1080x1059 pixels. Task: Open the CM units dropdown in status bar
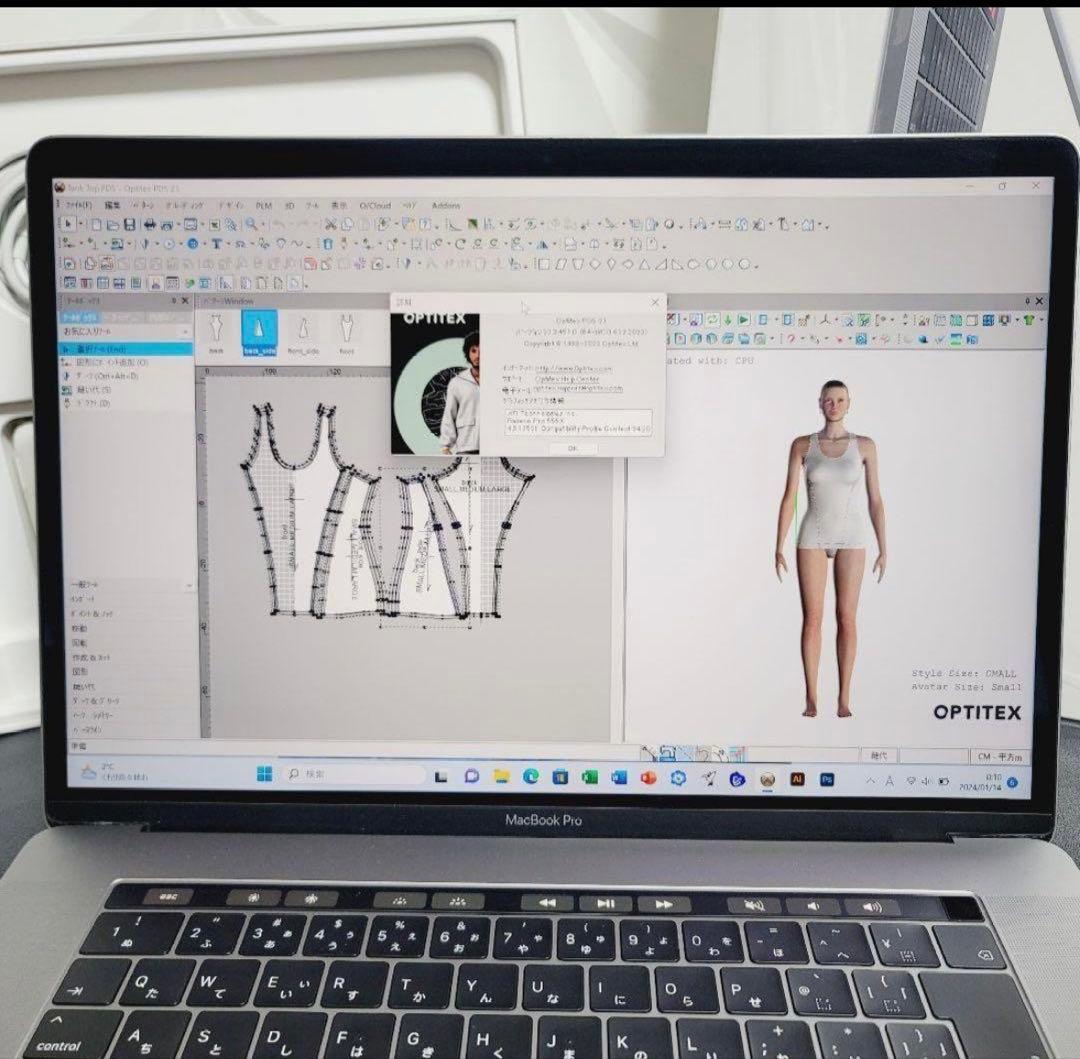coord(998,756)
